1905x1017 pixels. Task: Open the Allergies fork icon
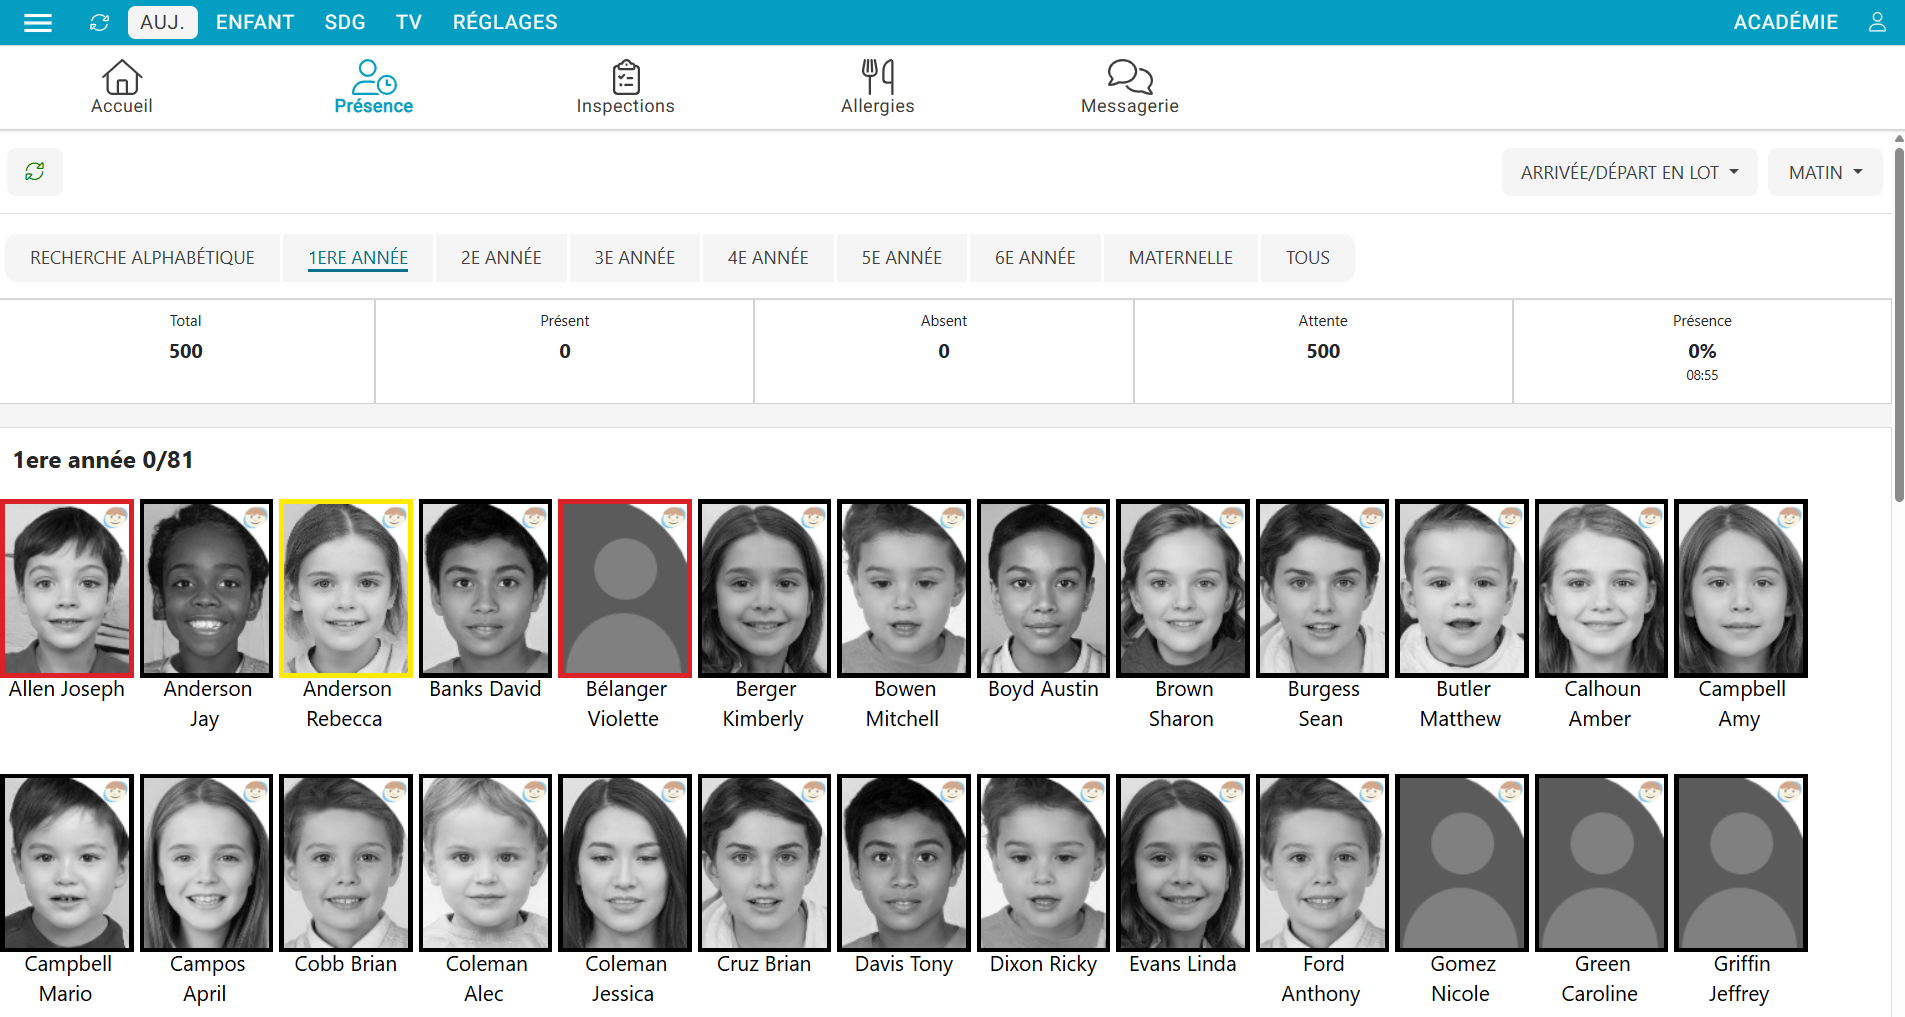[x=877, y=78]
